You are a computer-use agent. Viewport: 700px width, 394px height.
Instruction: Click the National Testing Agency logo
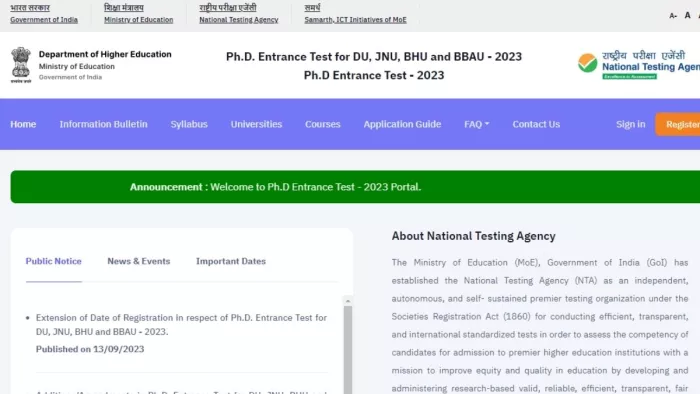click(x=639, y=65)
